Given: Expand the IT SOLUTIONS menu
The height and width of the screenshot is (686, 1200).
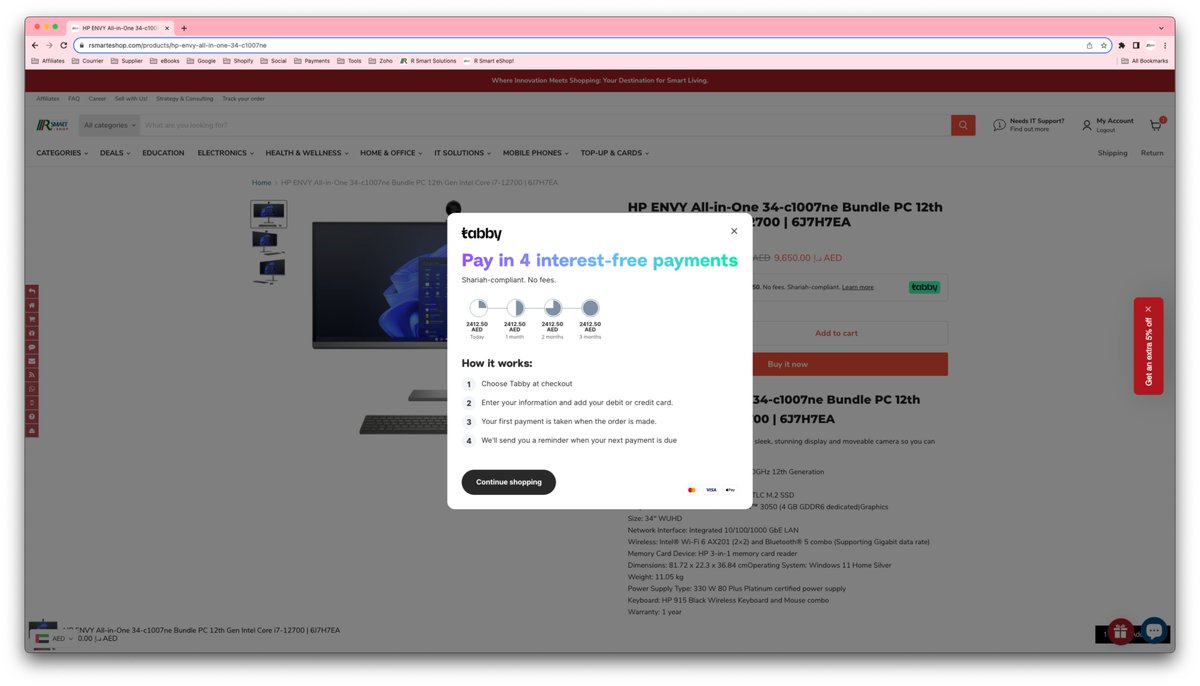Looking at the screenshot, I should click(x=462, y=153).
